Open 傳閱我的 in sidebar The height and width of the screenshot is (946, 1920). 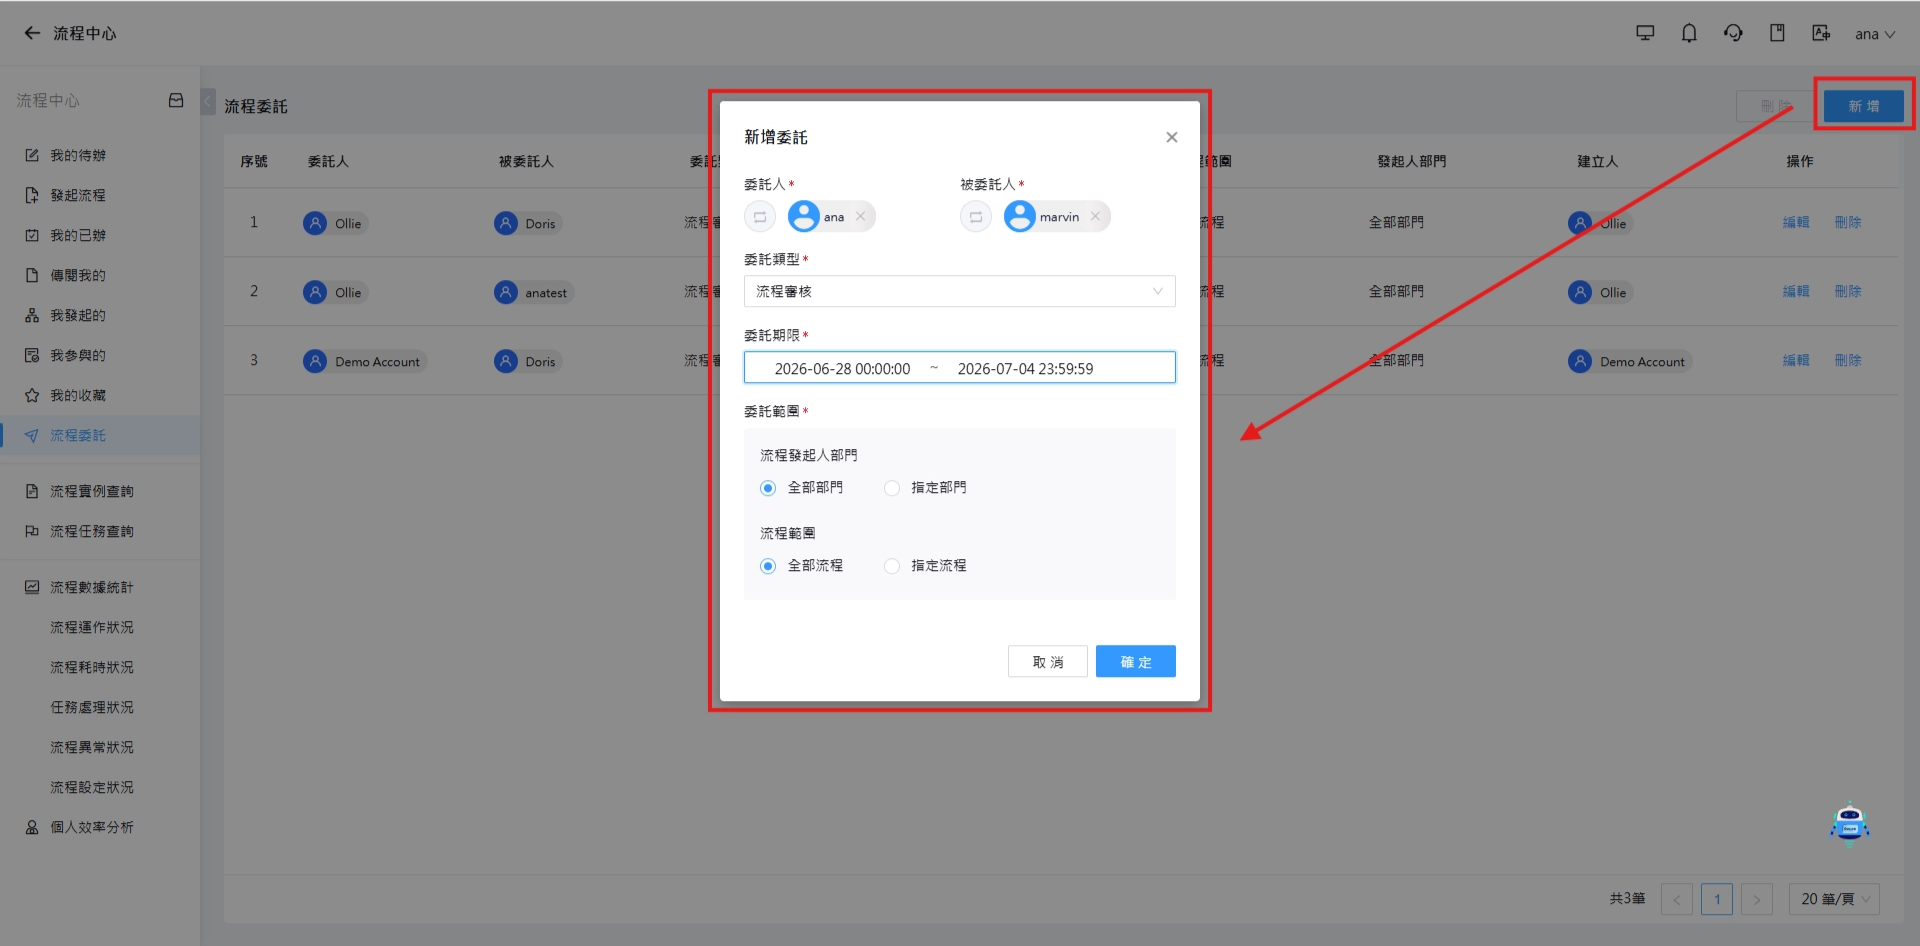click(x=78, y=275)
